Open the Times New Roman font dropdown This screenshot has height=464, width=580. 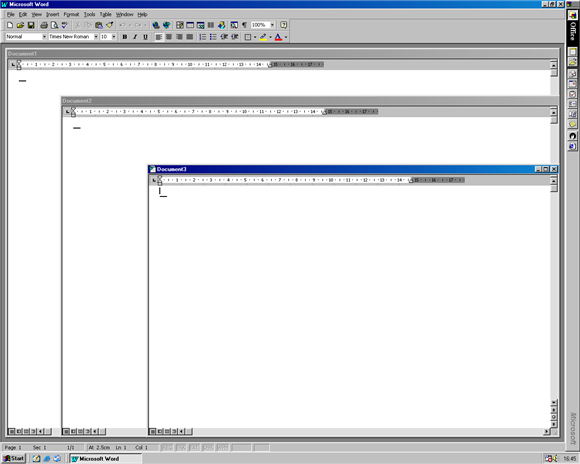(96, 37)
